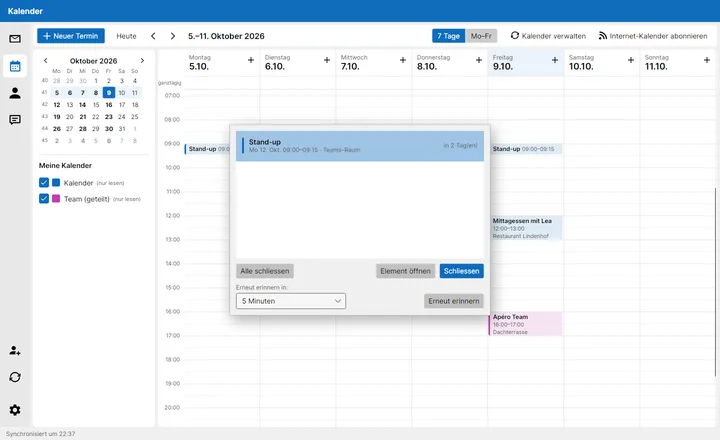The width and height of the screenshot is (720, 440).
Task: Click the Schliessen button
Action: 461,271
